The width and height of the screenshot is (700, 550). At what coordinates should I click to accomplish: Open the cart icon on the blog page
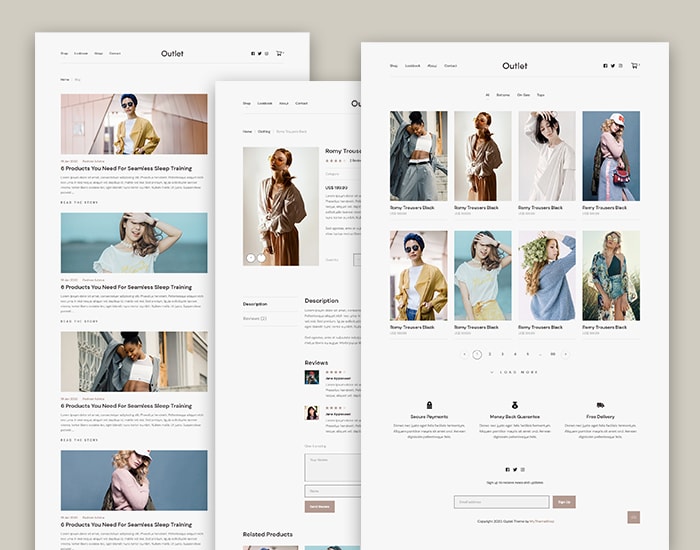point(279,53)
